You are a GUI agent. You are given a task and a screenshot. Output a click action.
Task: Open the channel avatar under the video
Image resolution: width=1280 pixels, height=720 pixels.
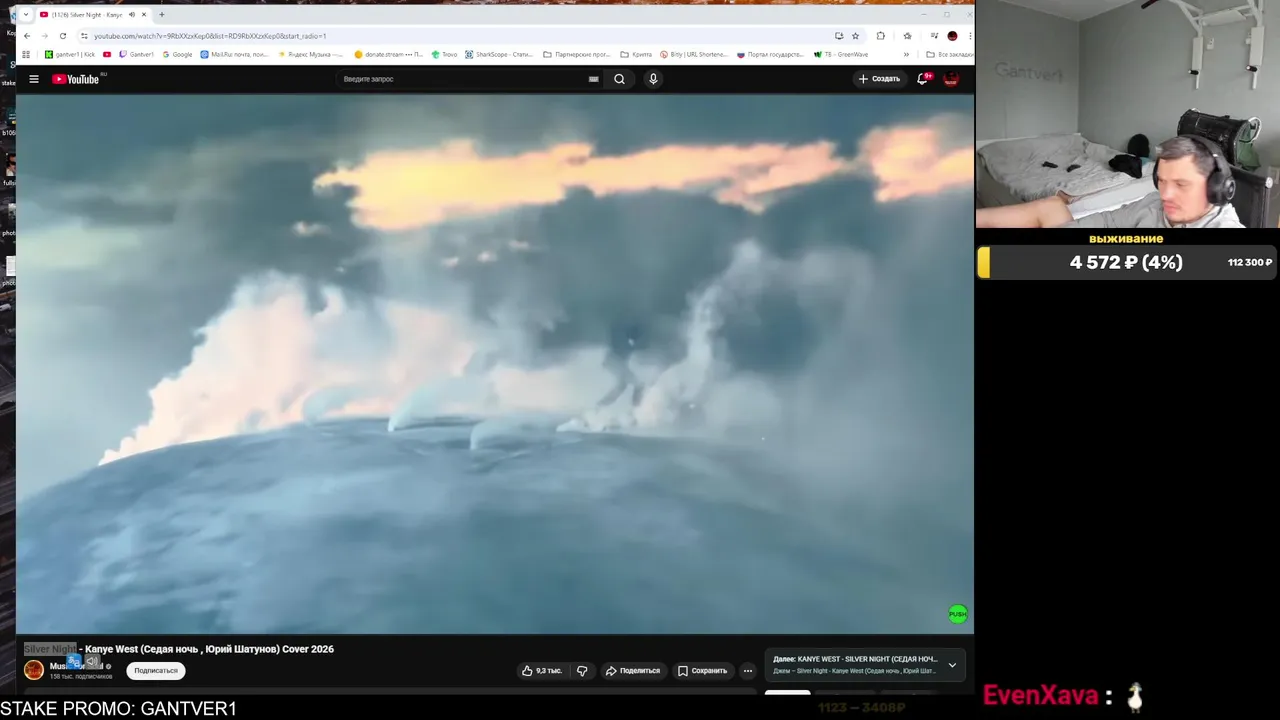click(x=34, y=670)
